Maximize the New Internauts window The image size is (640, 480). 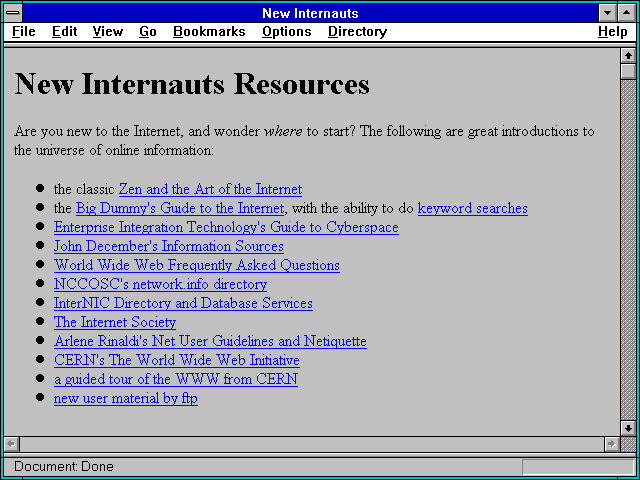pyautogui.click(x=627, y=13)
